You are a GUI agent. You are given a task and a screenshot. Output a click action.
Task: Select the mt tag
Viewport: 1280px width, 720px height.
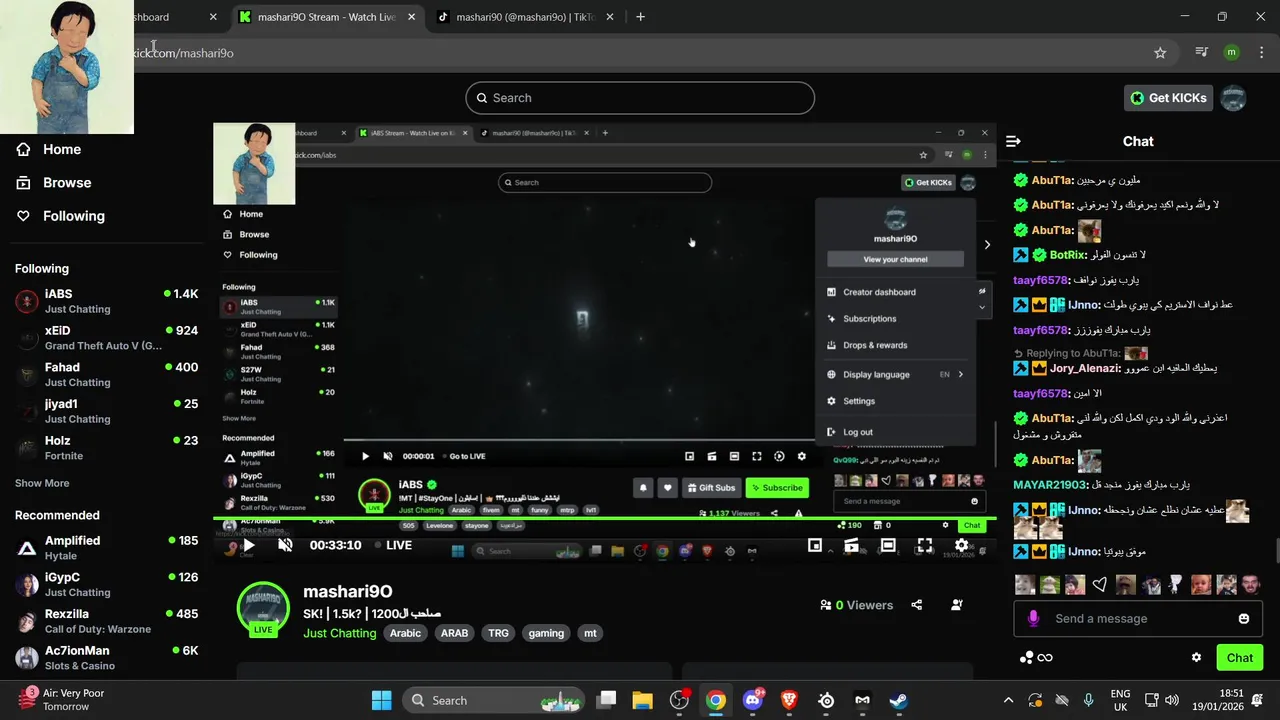(x=590, y=633)
